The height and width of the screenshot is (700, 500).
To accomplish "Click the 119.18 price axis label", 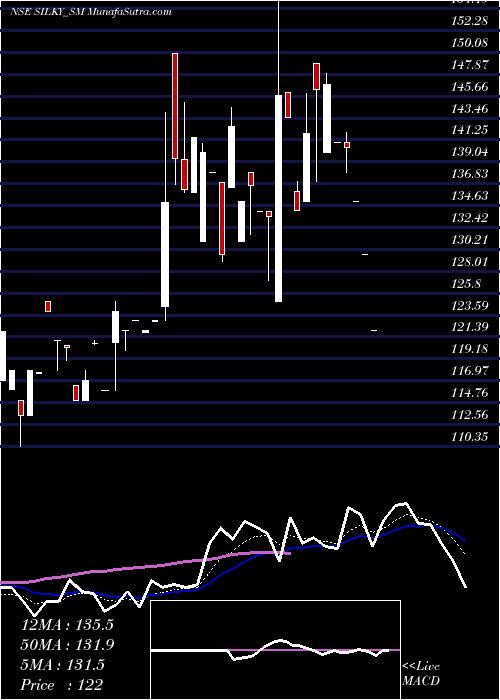I will tap(471, 350).
